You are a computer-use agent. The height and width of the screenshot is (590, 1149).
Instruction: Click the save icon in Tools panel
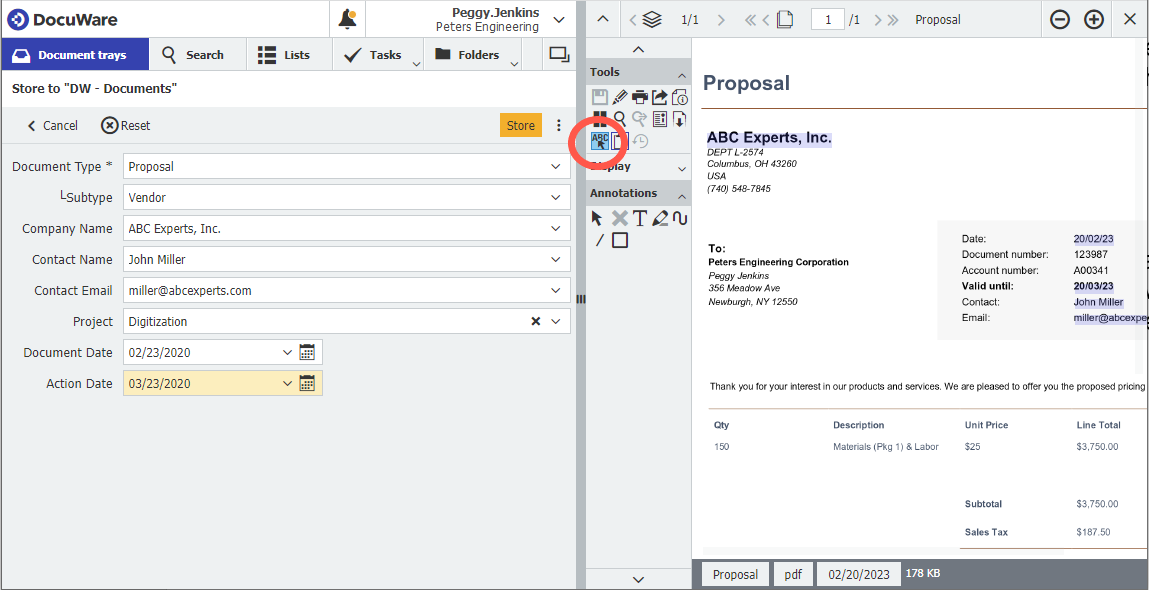tap(599, 96)
